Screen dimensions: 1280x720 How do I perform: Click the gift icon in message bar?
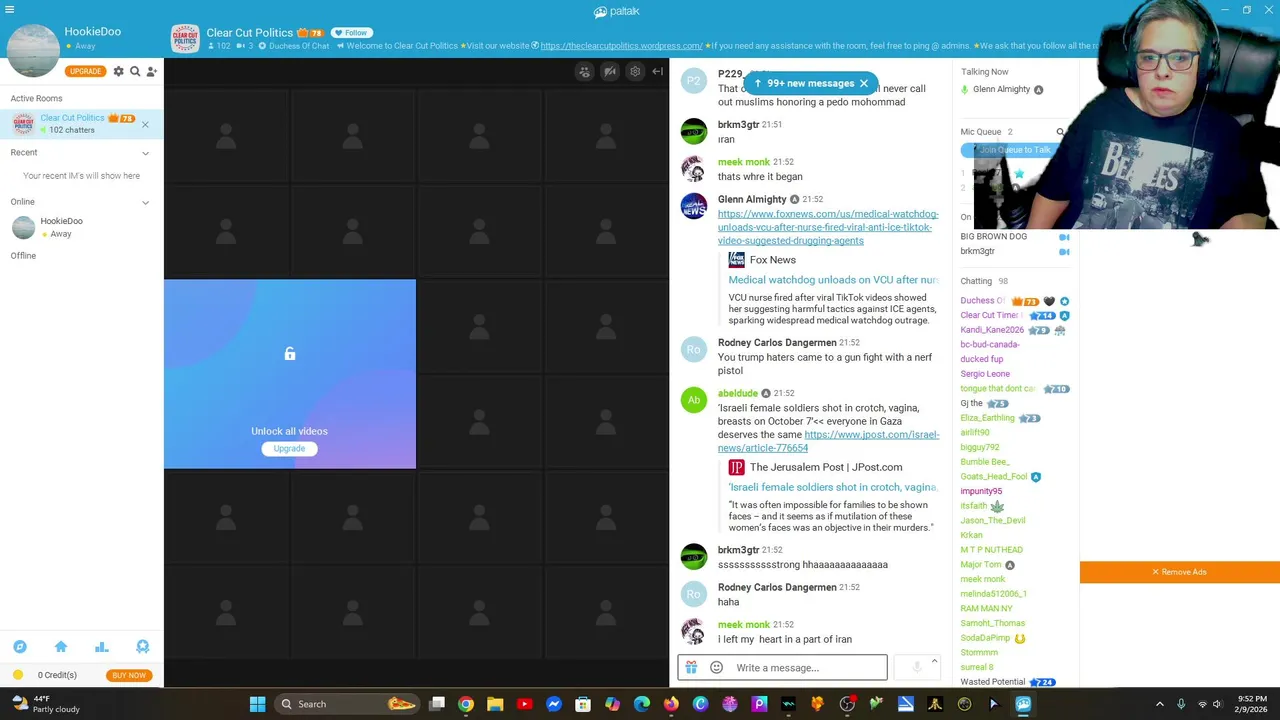[691, 668]
